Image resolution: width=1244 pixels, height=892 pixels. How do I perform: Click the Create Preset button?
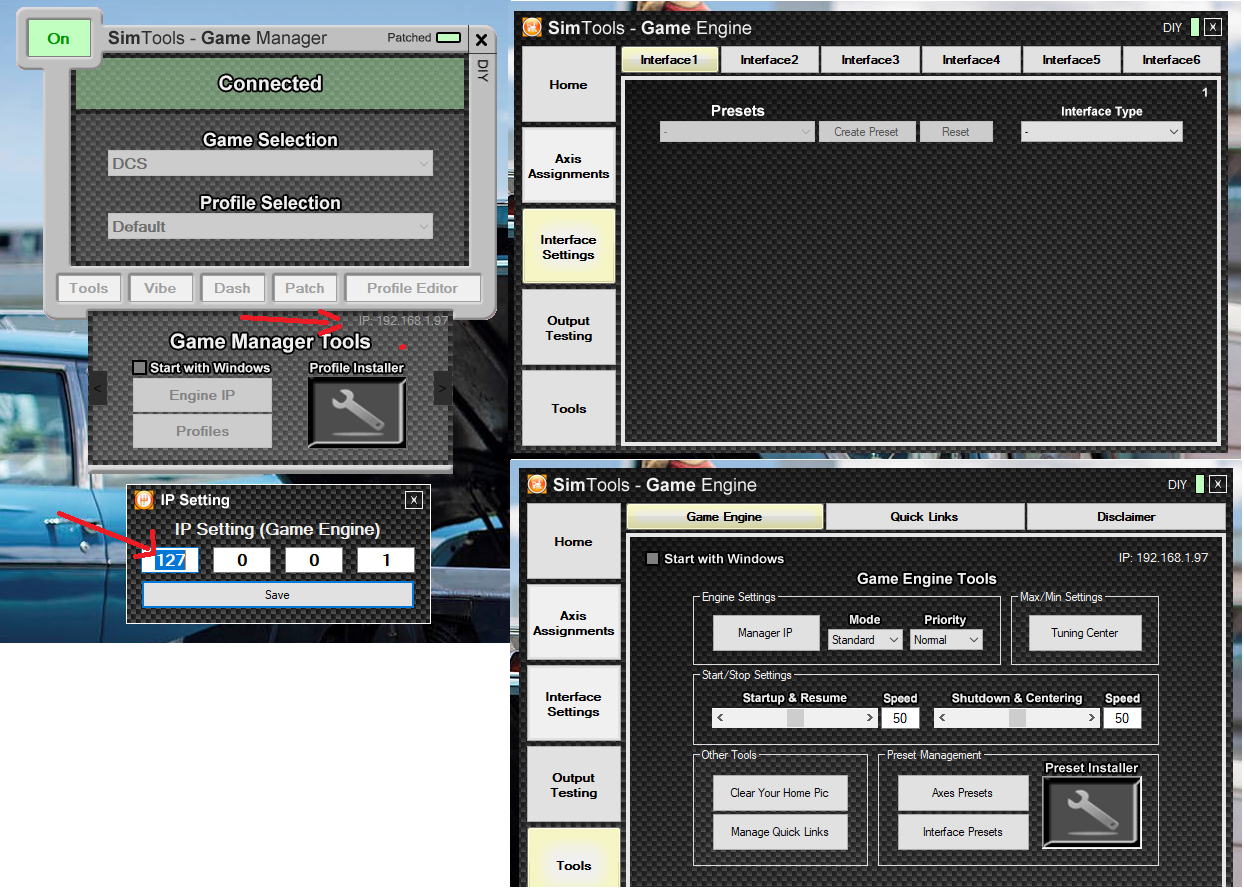[x=867, y=131]
